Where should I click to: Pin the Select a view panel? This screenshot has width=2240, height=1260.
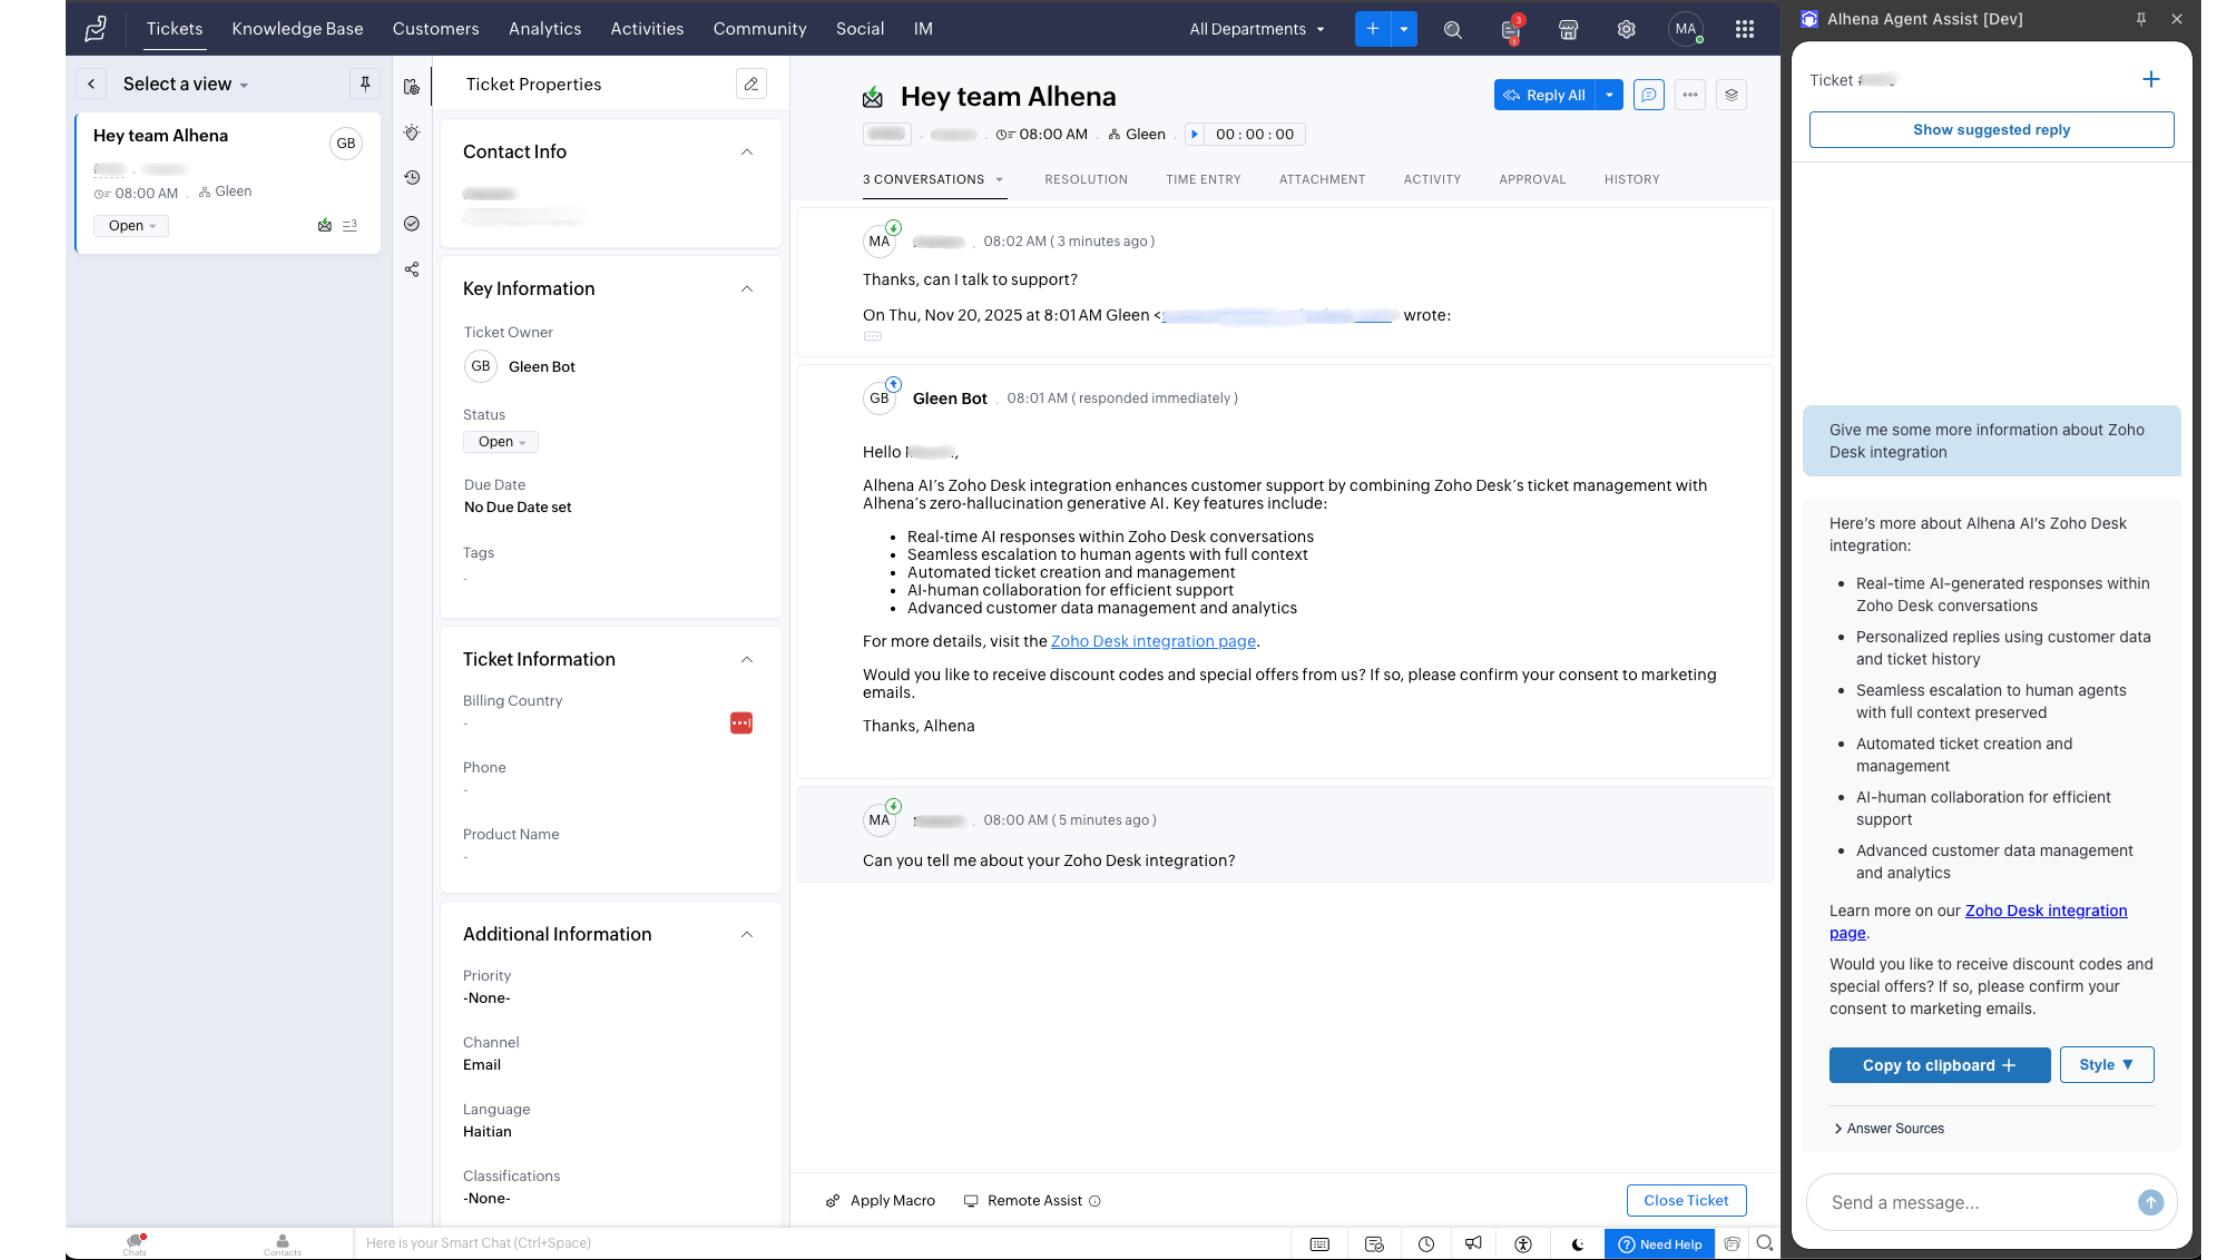pyautogui.click(x=364, y=83)
